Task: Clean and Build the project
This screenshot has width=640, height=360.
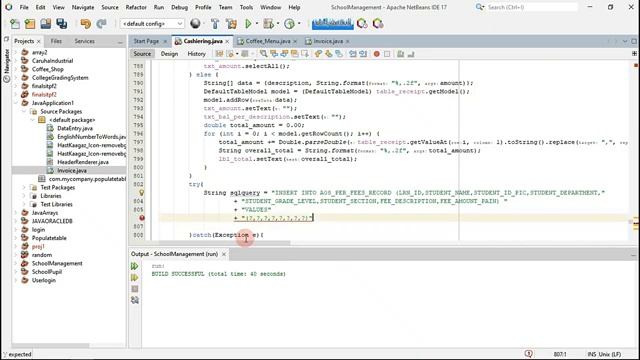Action: coord(231,24)
